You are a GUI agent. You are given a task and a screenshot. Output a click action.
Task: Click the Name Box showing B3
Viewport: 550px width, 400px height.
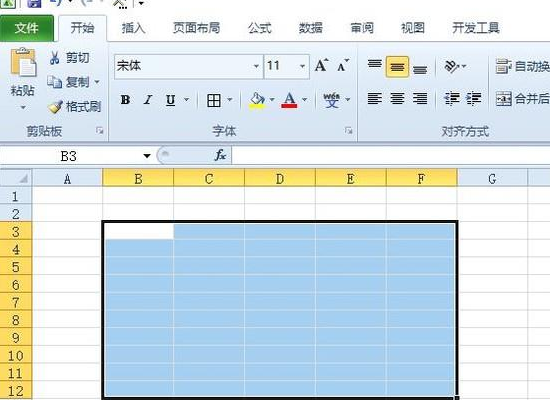(x=76, y=156)
